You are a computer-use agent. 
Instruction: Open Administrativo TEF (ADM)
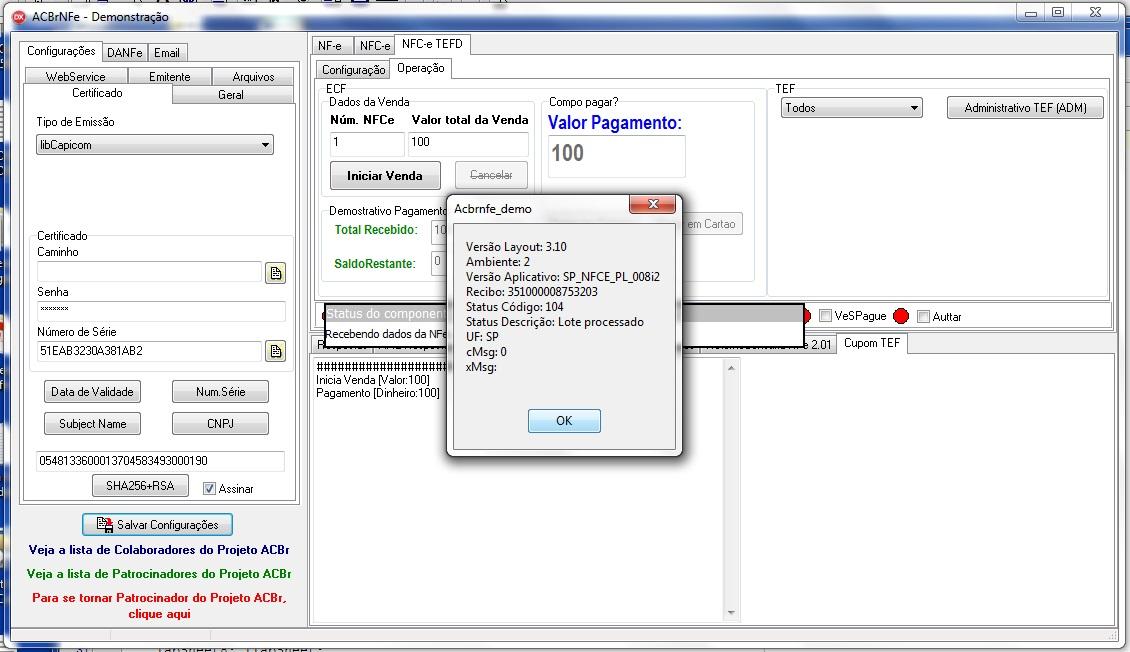click(1025, 108)
